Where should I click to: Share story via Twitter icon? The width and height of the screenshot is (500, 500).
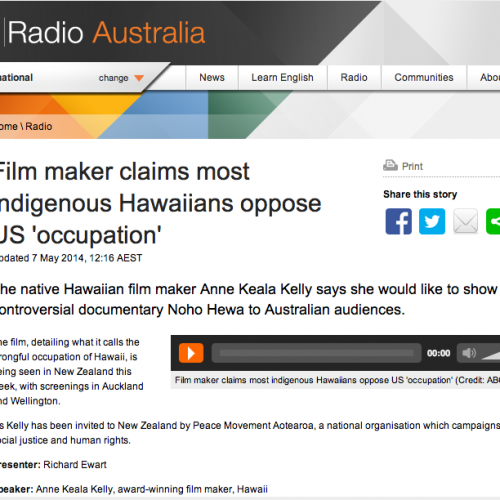(x=432, y=221)
